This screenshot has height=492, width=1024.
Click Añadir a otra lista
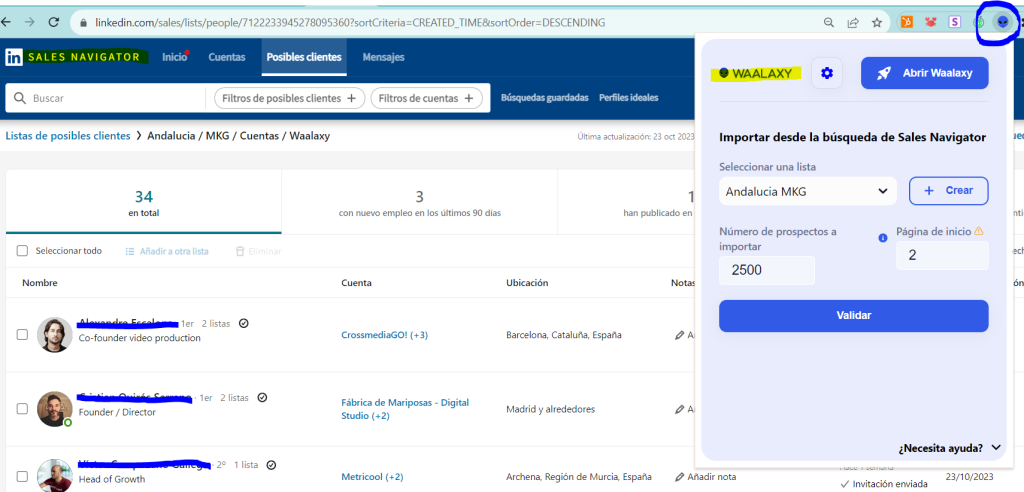click(x=167, y=251)
